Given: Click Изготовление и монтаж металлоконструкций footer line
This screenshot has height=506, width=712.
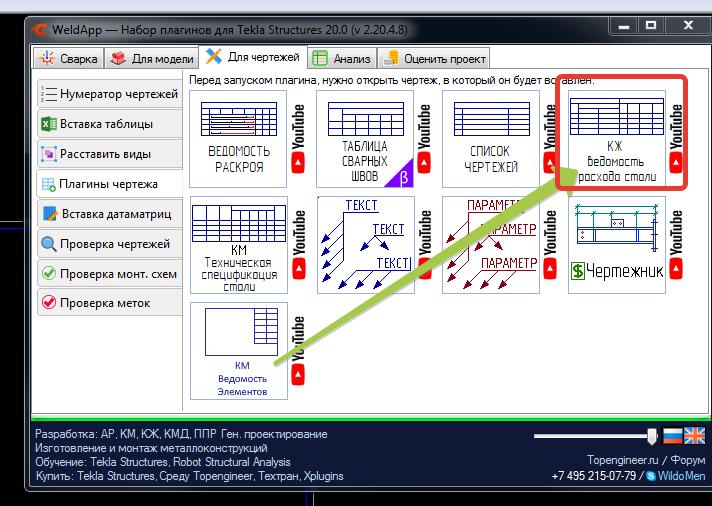Looking at the screenshot, I should [151, 448].
